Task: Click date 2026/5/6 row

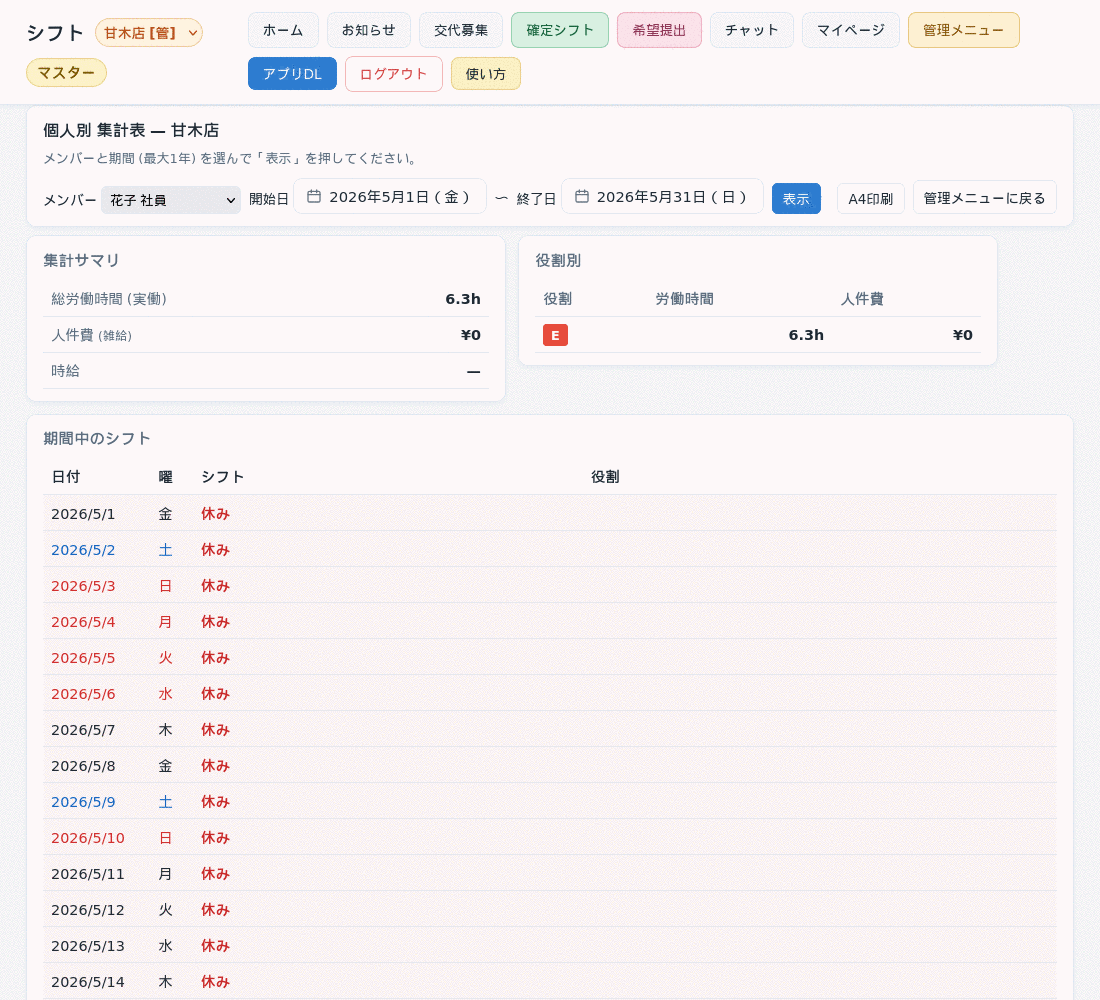Action: (549, 694)
